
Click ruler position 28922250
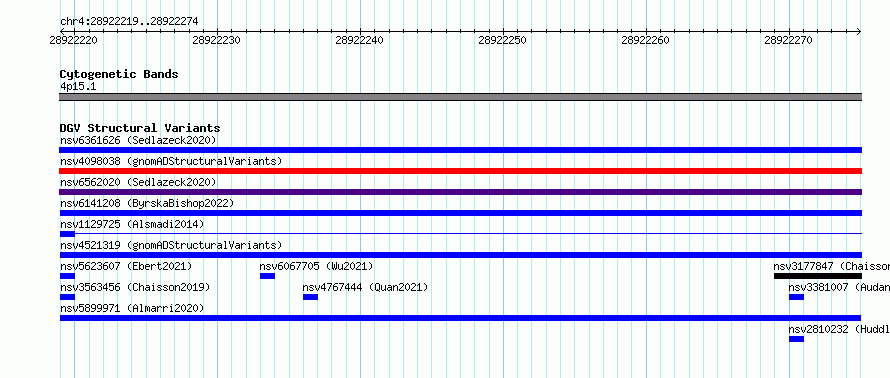tap(502, 40)
